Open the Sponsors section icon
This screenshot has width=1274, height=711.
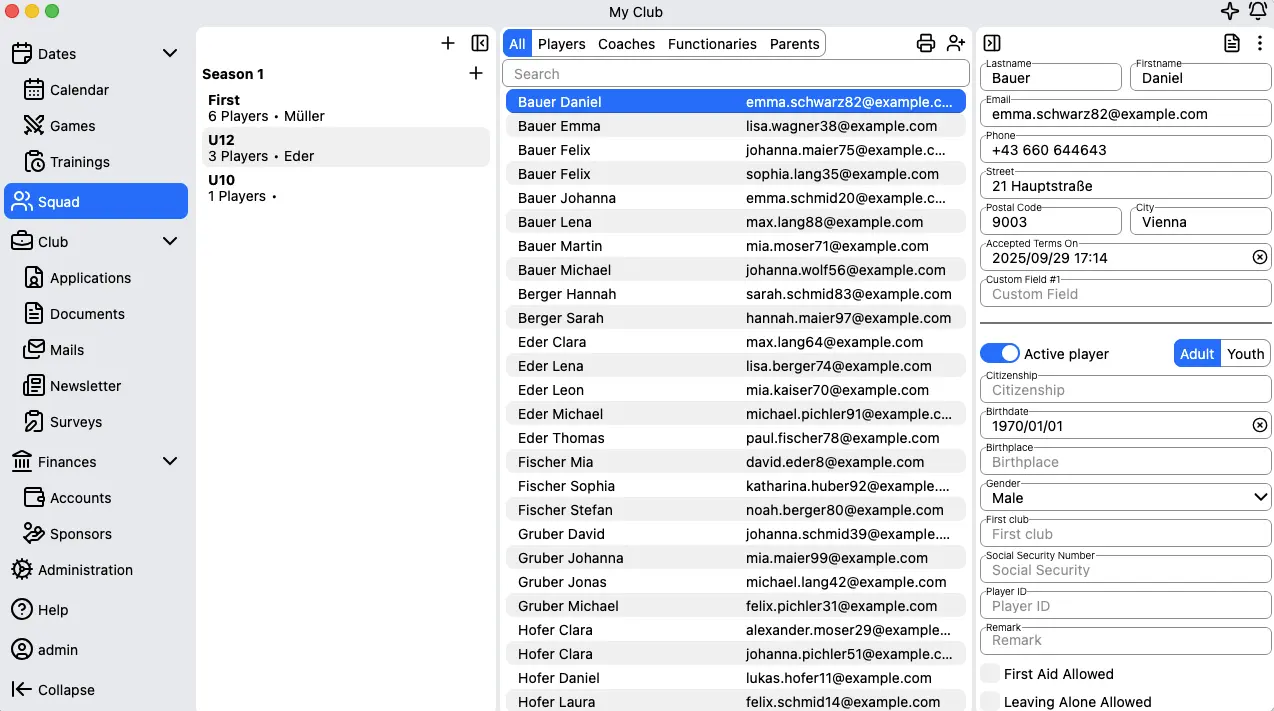click(x=34, y=534)
